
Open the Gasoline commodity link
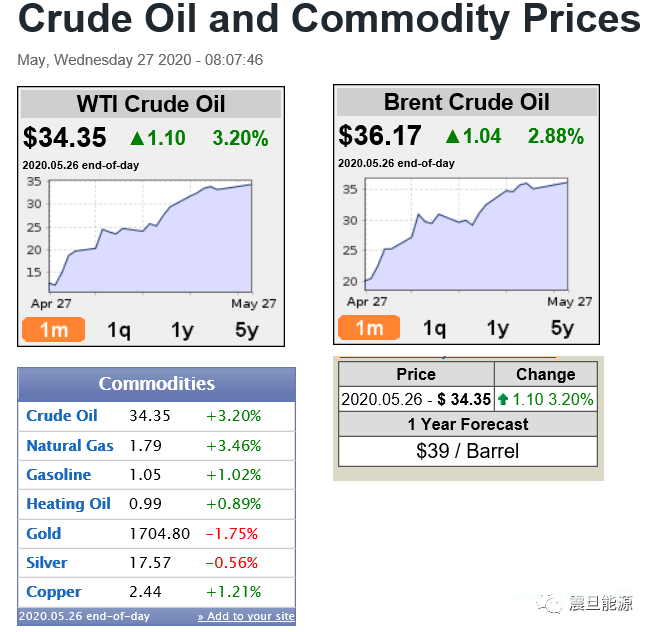58,474
